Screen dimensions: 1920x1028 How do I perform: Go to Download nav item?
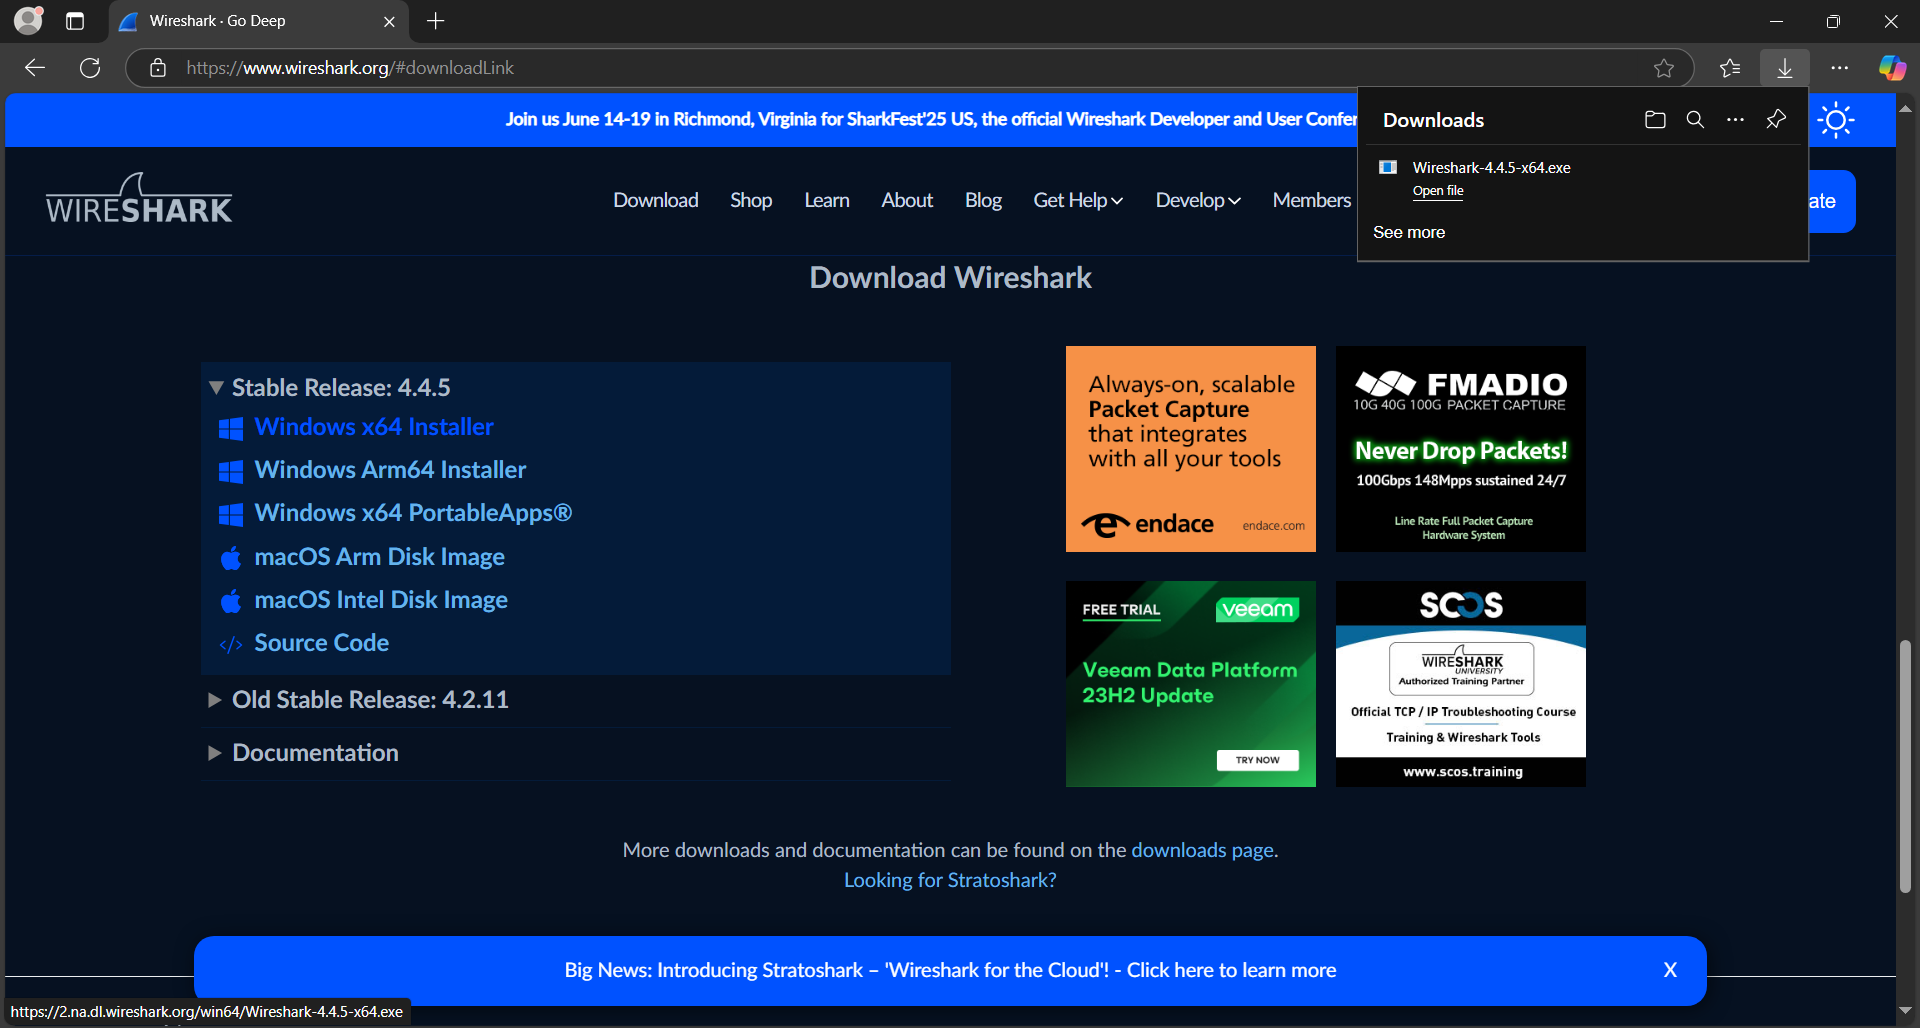(x=656, y=200)
